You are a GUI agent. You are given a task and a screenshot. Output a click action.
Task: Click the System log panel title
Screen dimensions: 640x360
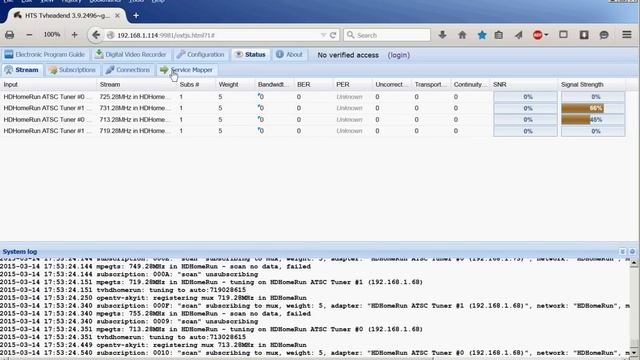[20, 251]
